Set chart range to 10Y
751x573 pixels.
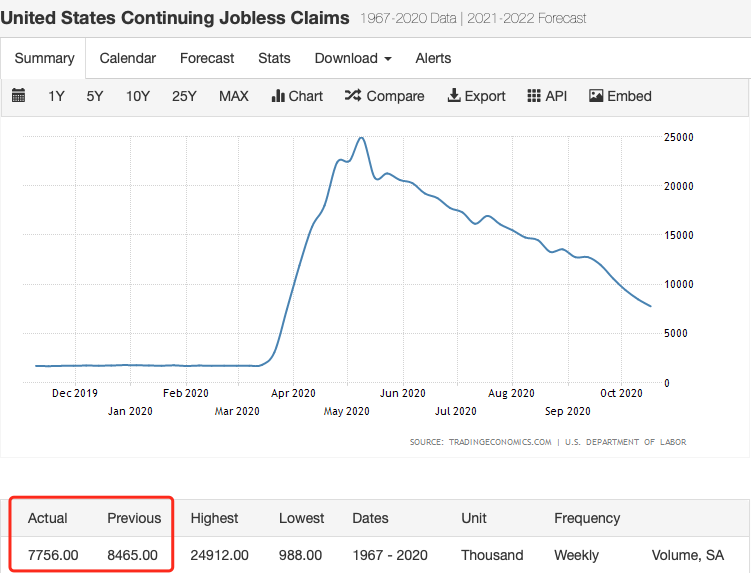[x=138, y=96]
